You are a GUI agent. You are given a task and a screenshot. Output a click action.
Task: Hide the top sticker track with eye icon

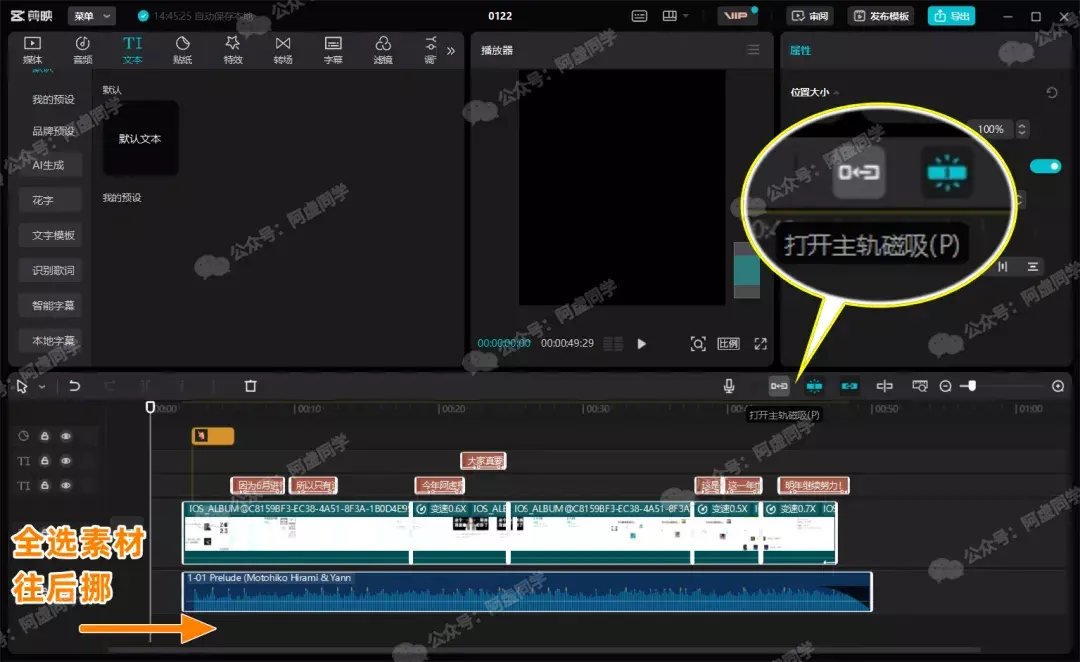point(66,436)
